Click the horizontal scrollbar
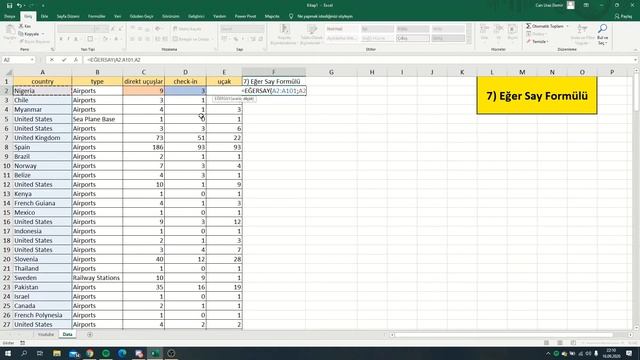Image resolution: width=640 pixels, height=360 pixels. coord(503,335)
